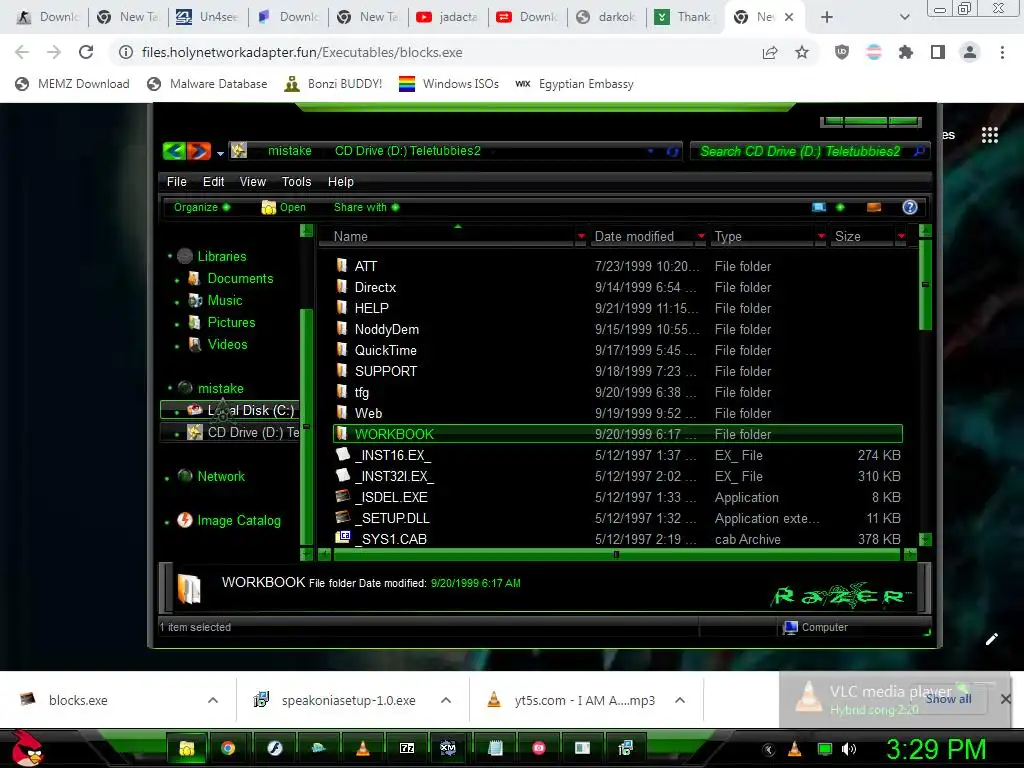Open the Bonzi BUDDY! bookmark

coord(333,84)
